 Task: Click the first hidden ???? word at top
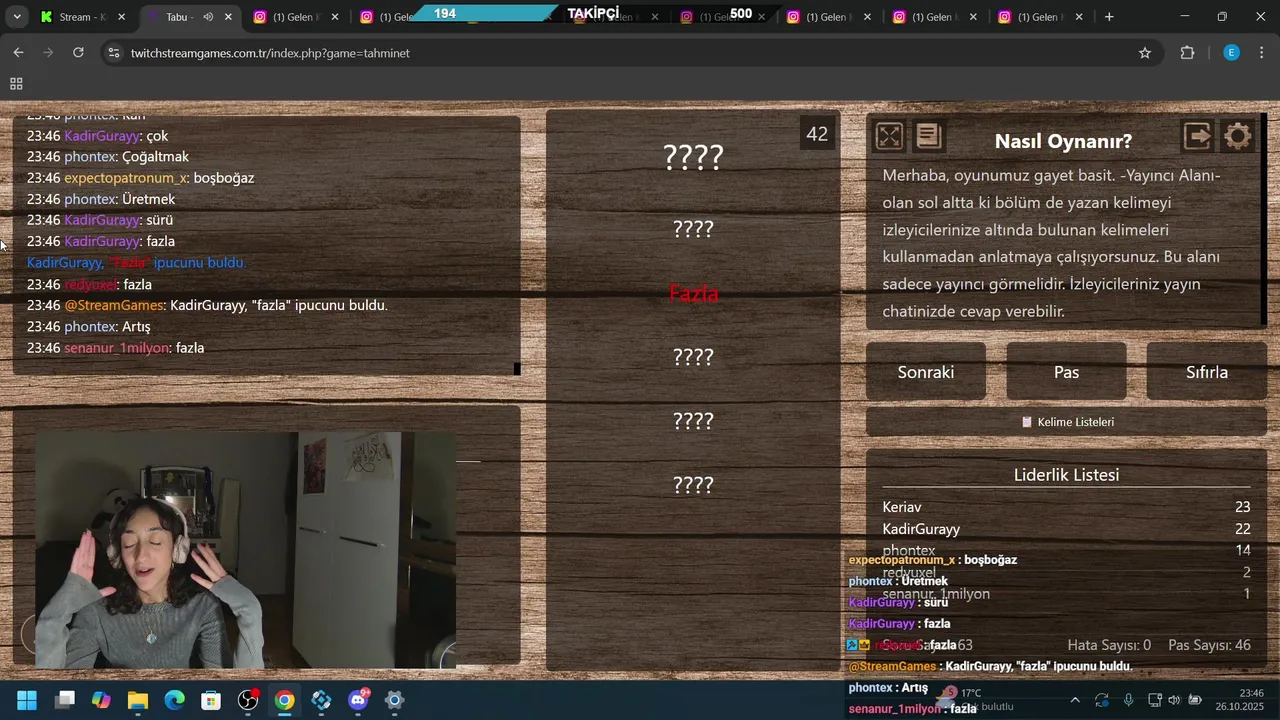693,157
